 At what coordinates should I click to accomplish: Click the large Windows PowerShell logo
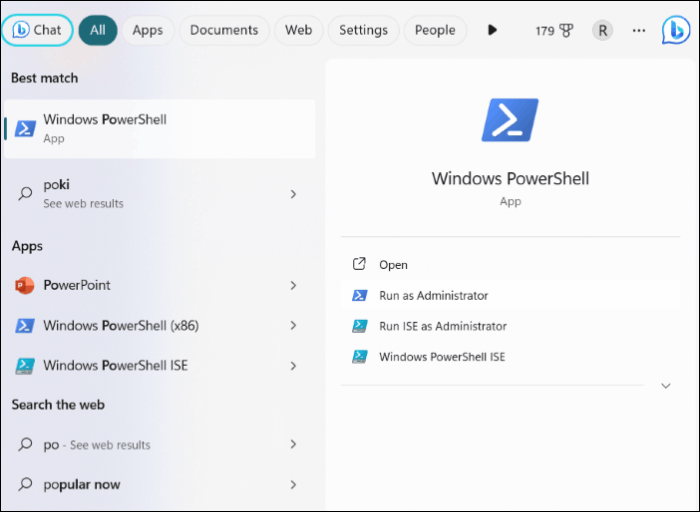coord(510,120)
